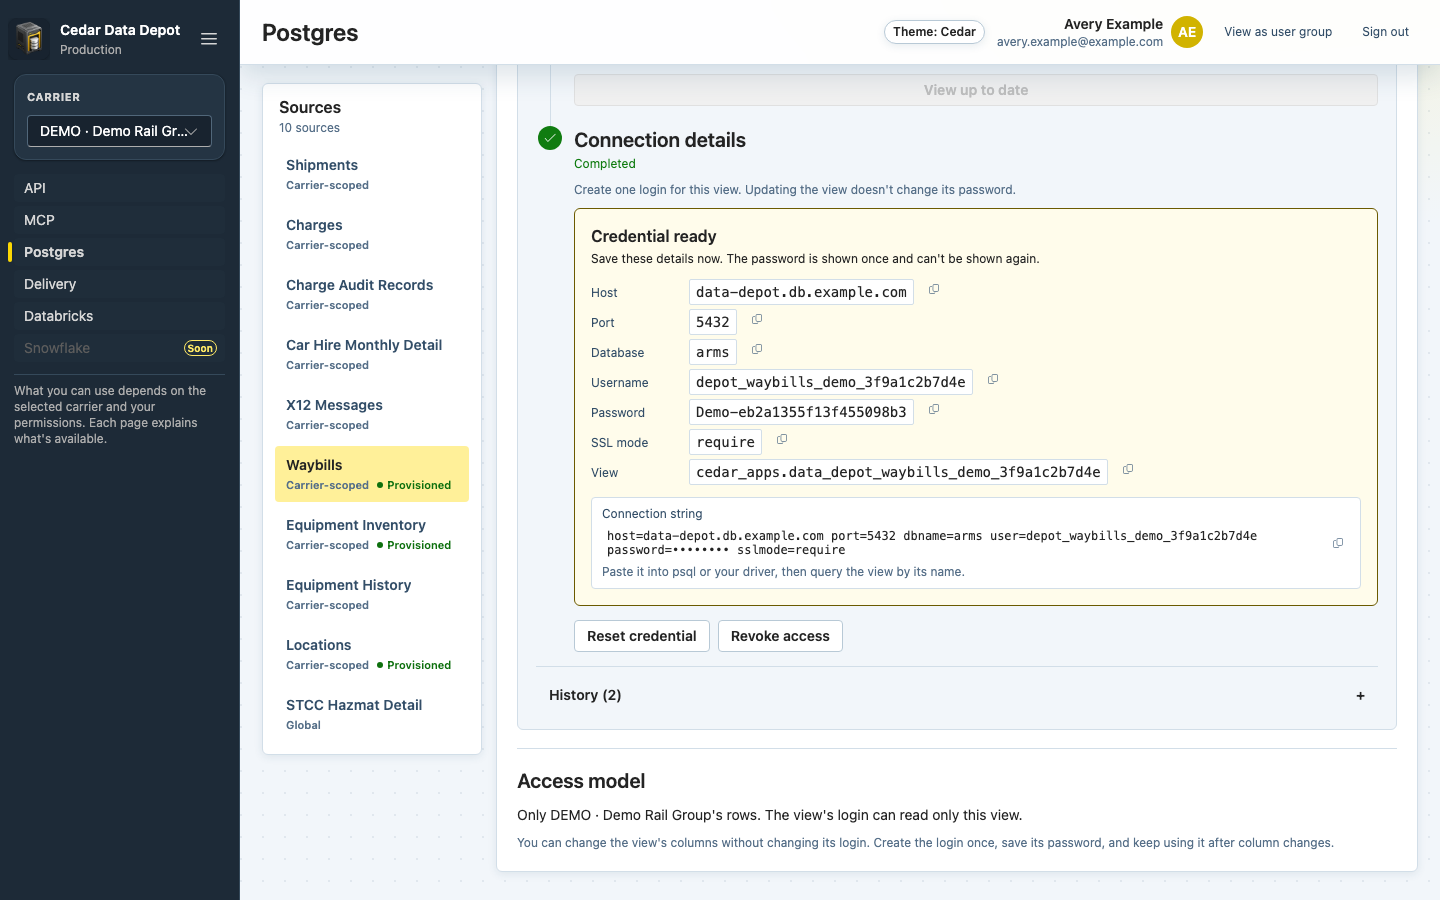Select the Postgres nav item

120,252
